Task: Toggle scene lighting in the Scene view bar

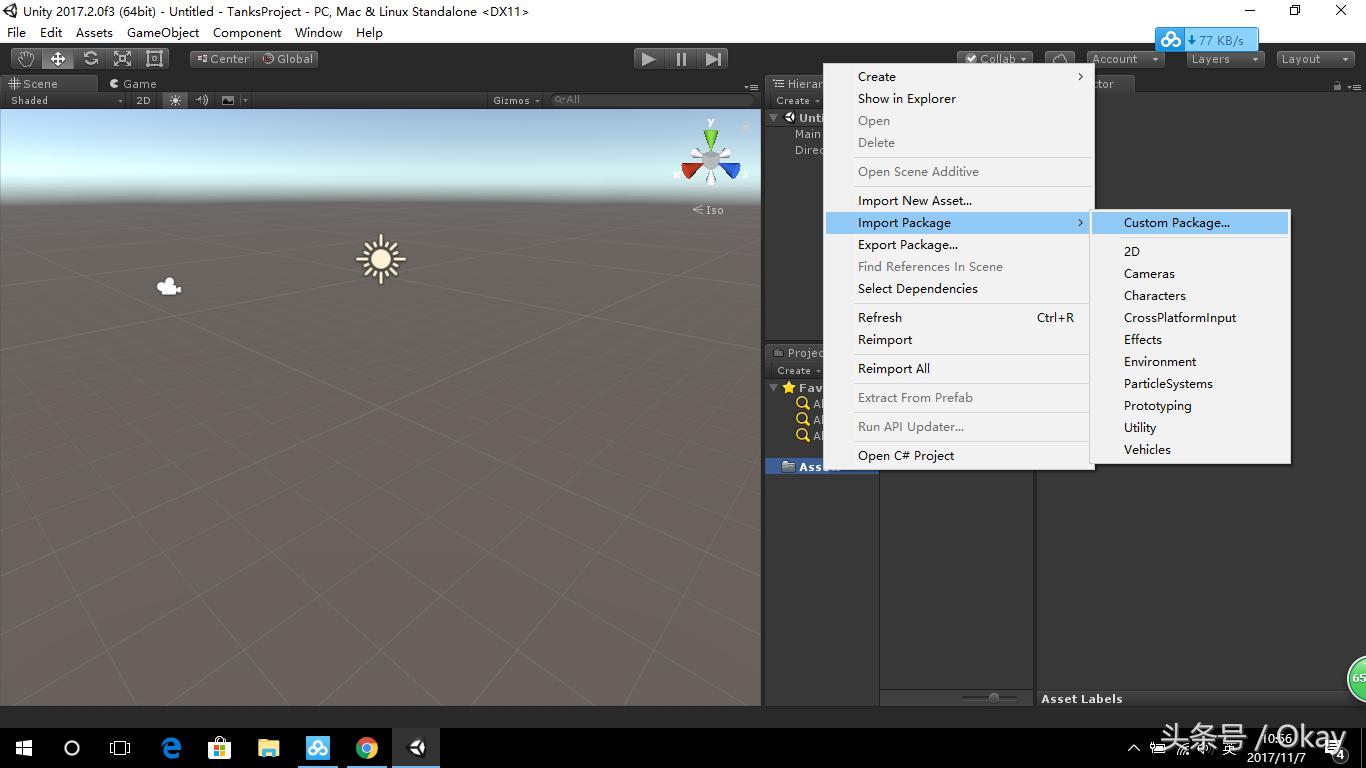Action: [175, 100]
